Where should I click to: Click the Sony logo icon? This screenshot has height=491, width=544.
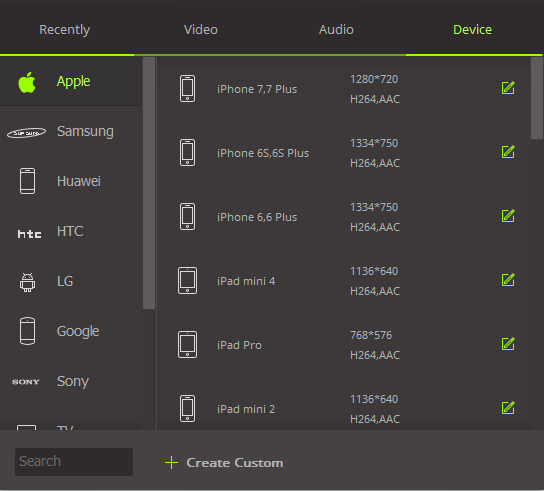pos(26,382)
